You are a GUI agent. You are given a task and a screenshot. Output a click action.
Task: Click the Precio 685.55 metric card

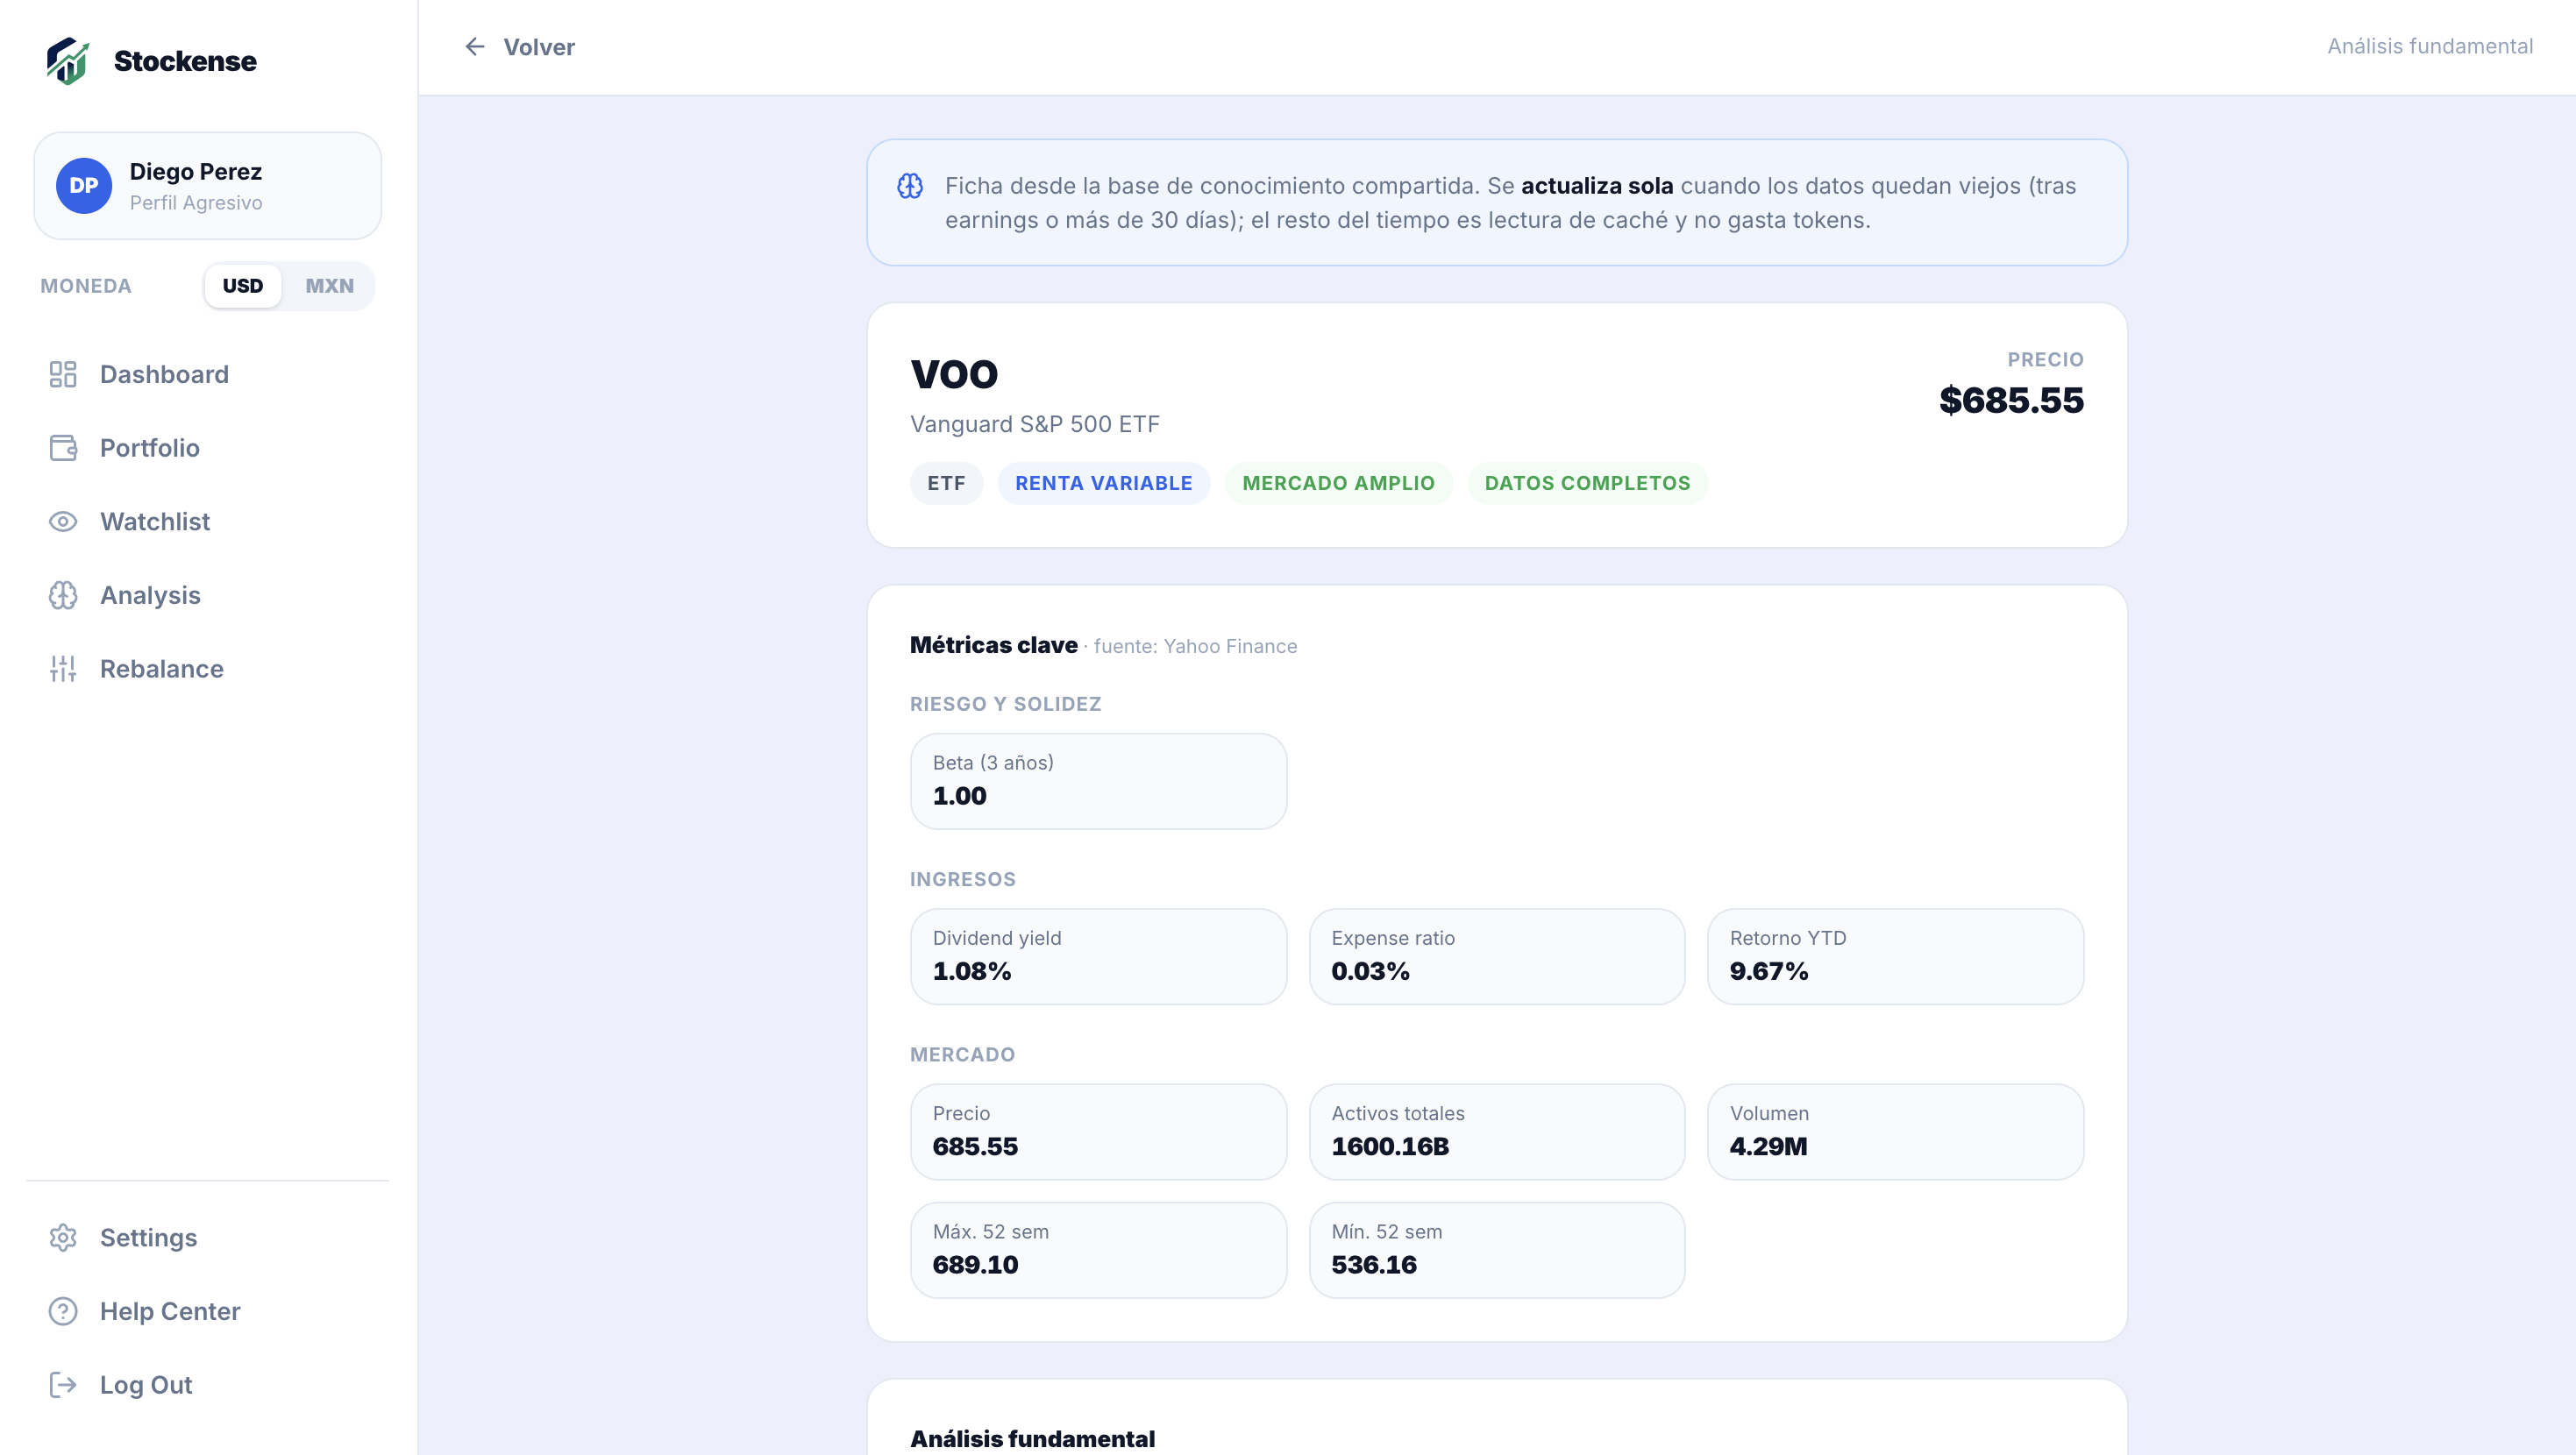1098,1132
